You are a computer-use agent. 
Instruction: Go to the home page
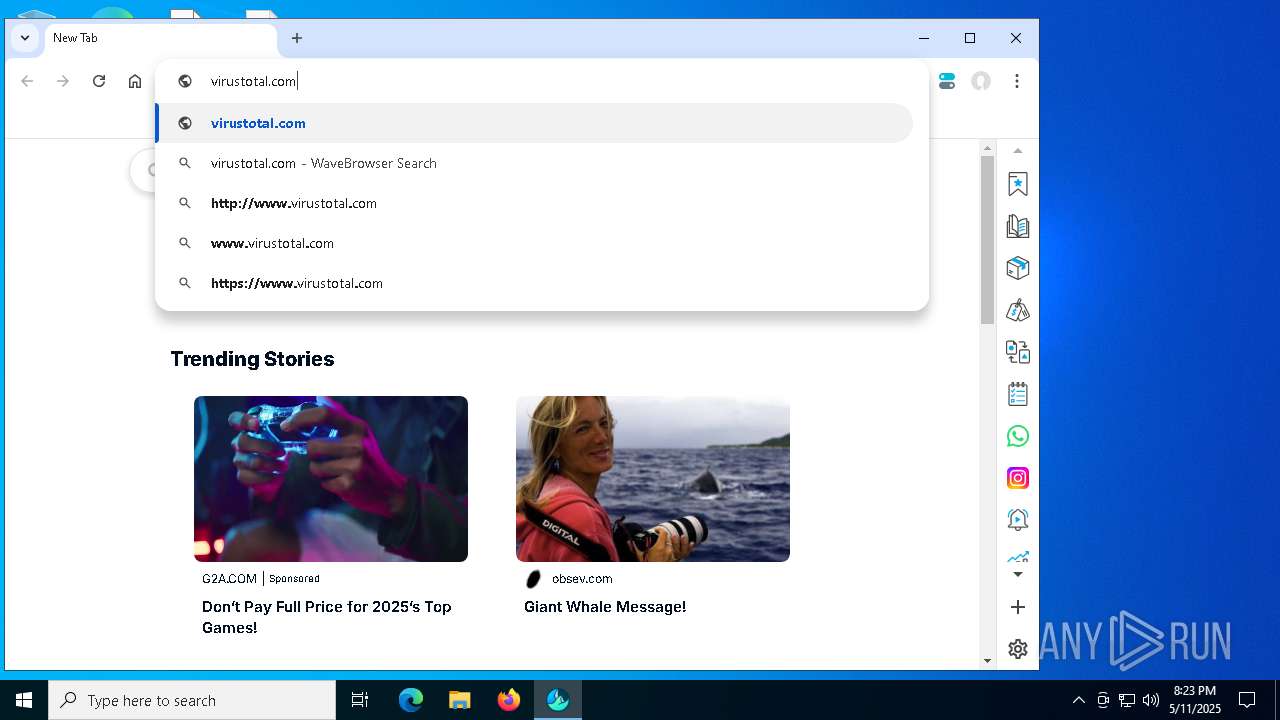pyautogui.click(x=135, y=81)
